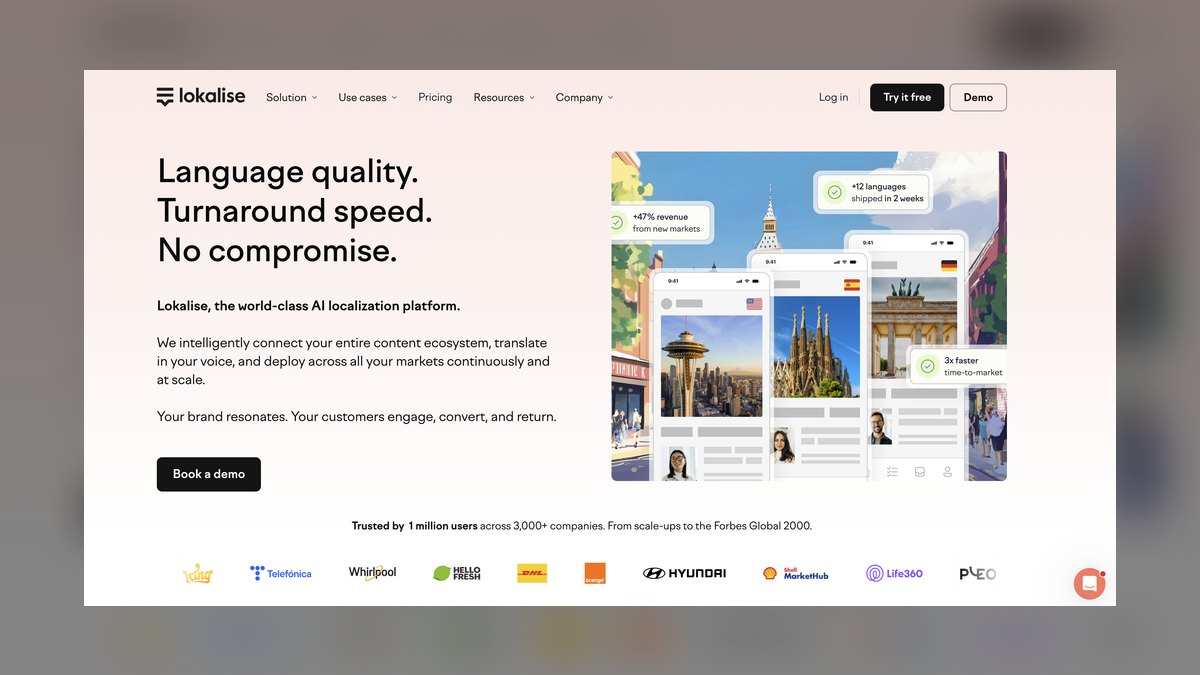Click the Try it free button

[x=907, y=97]
